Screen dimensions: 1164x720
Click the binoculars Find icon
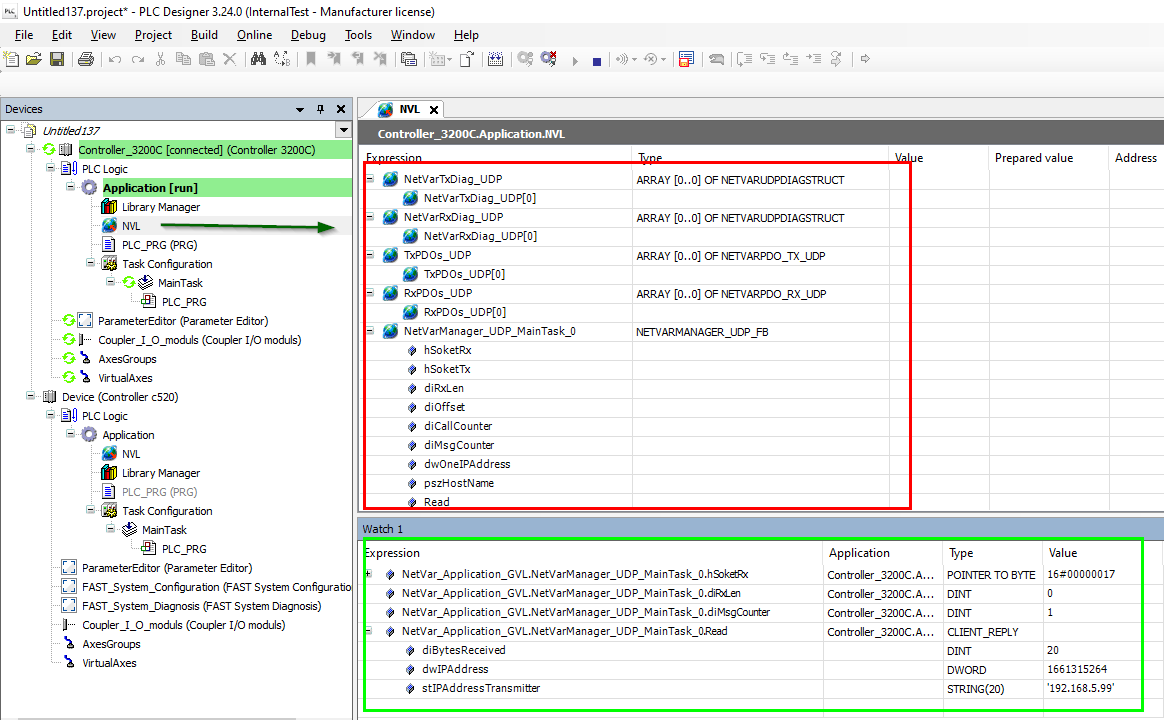pos(258,60)
